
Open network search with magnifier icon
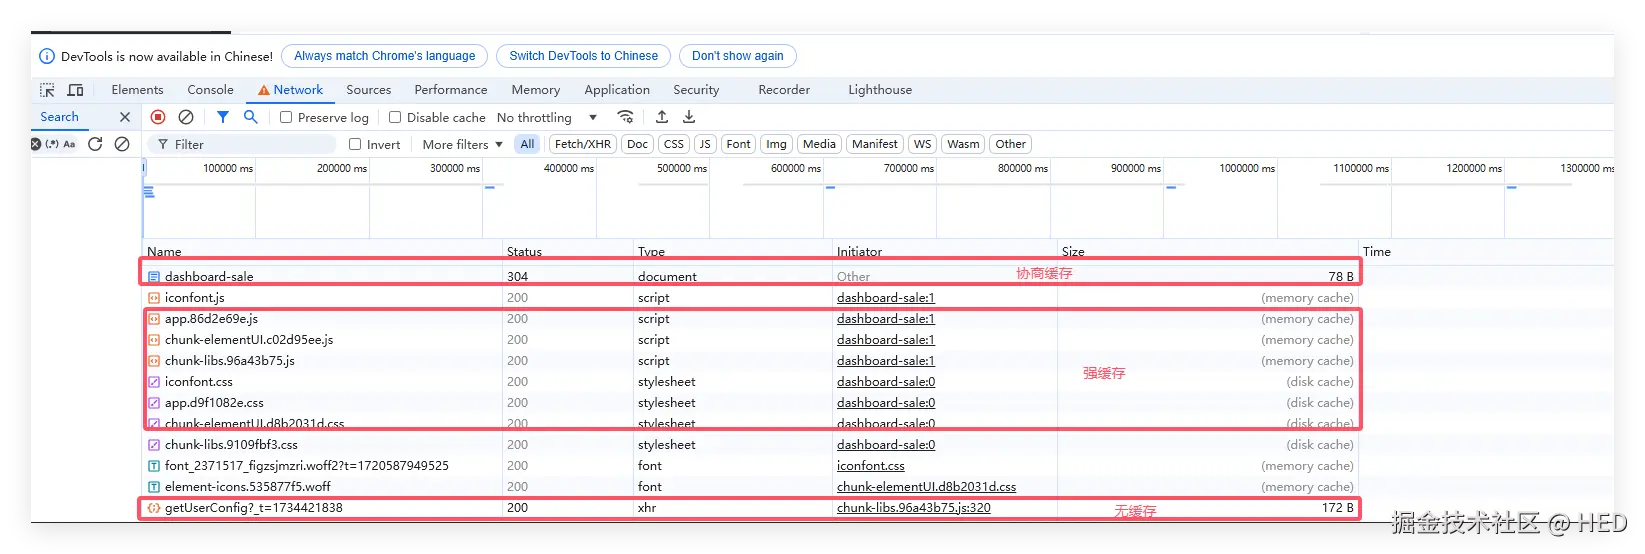pos(251,117)
